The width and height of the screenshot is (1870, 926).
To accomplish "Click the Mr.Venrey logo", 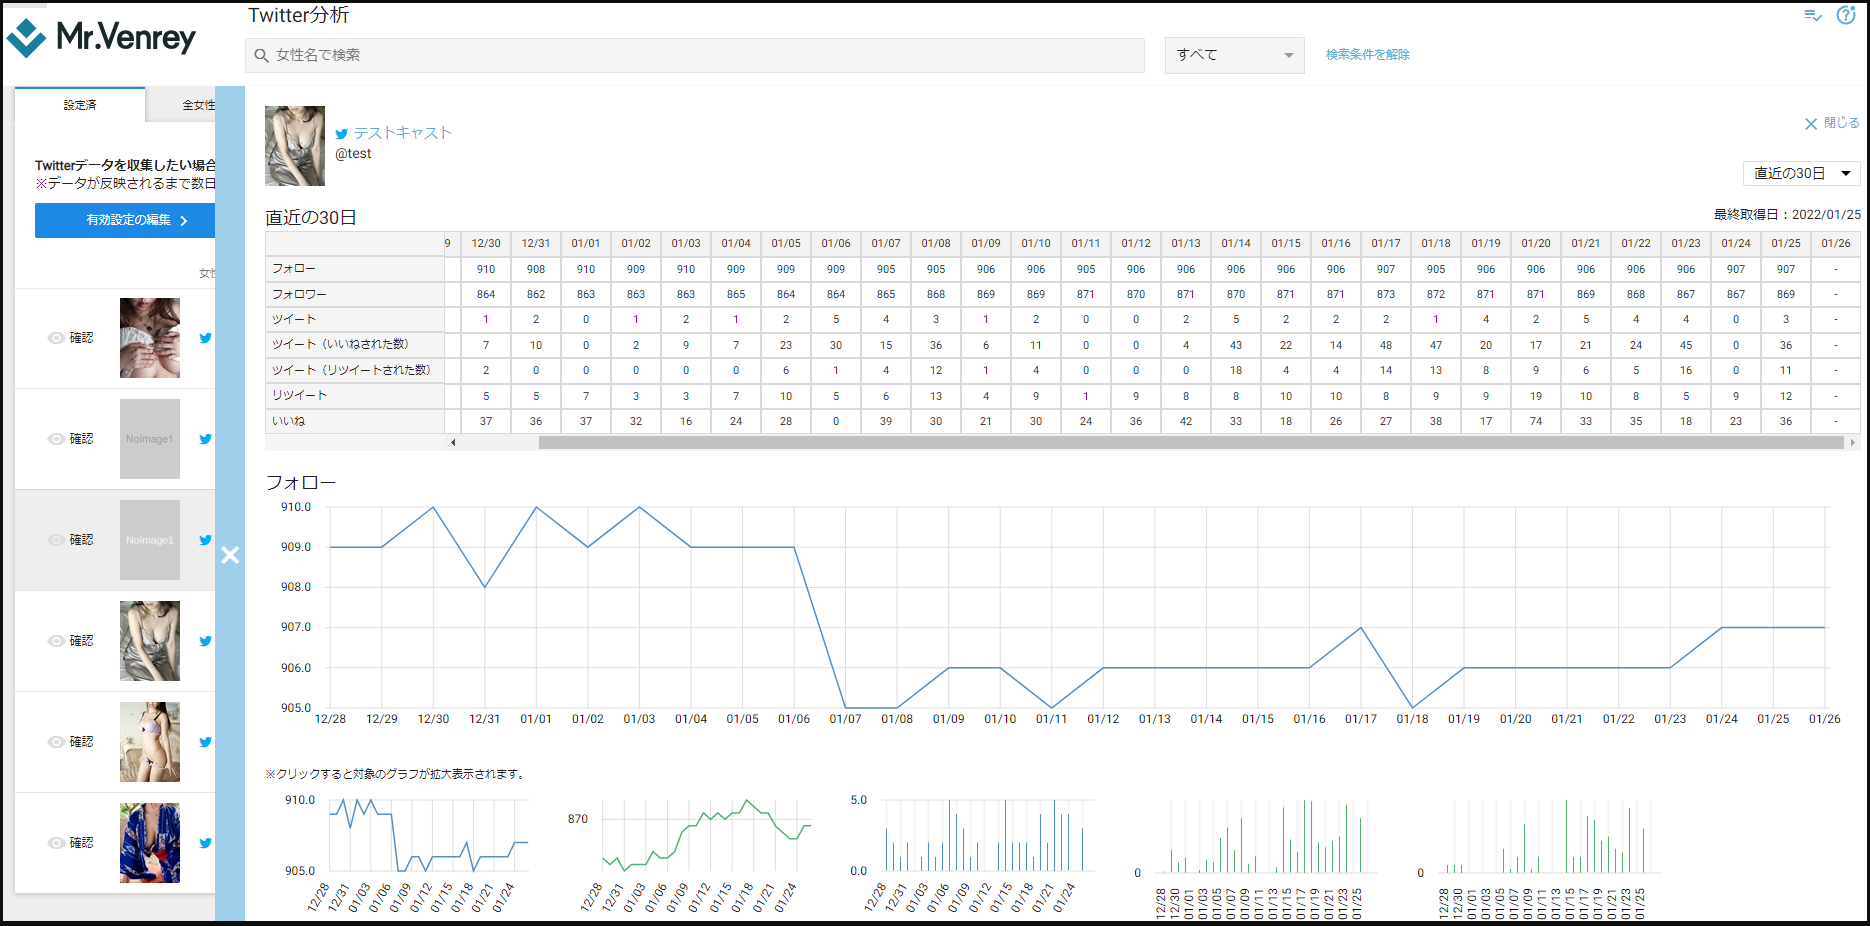I will (x=101, y=38).
